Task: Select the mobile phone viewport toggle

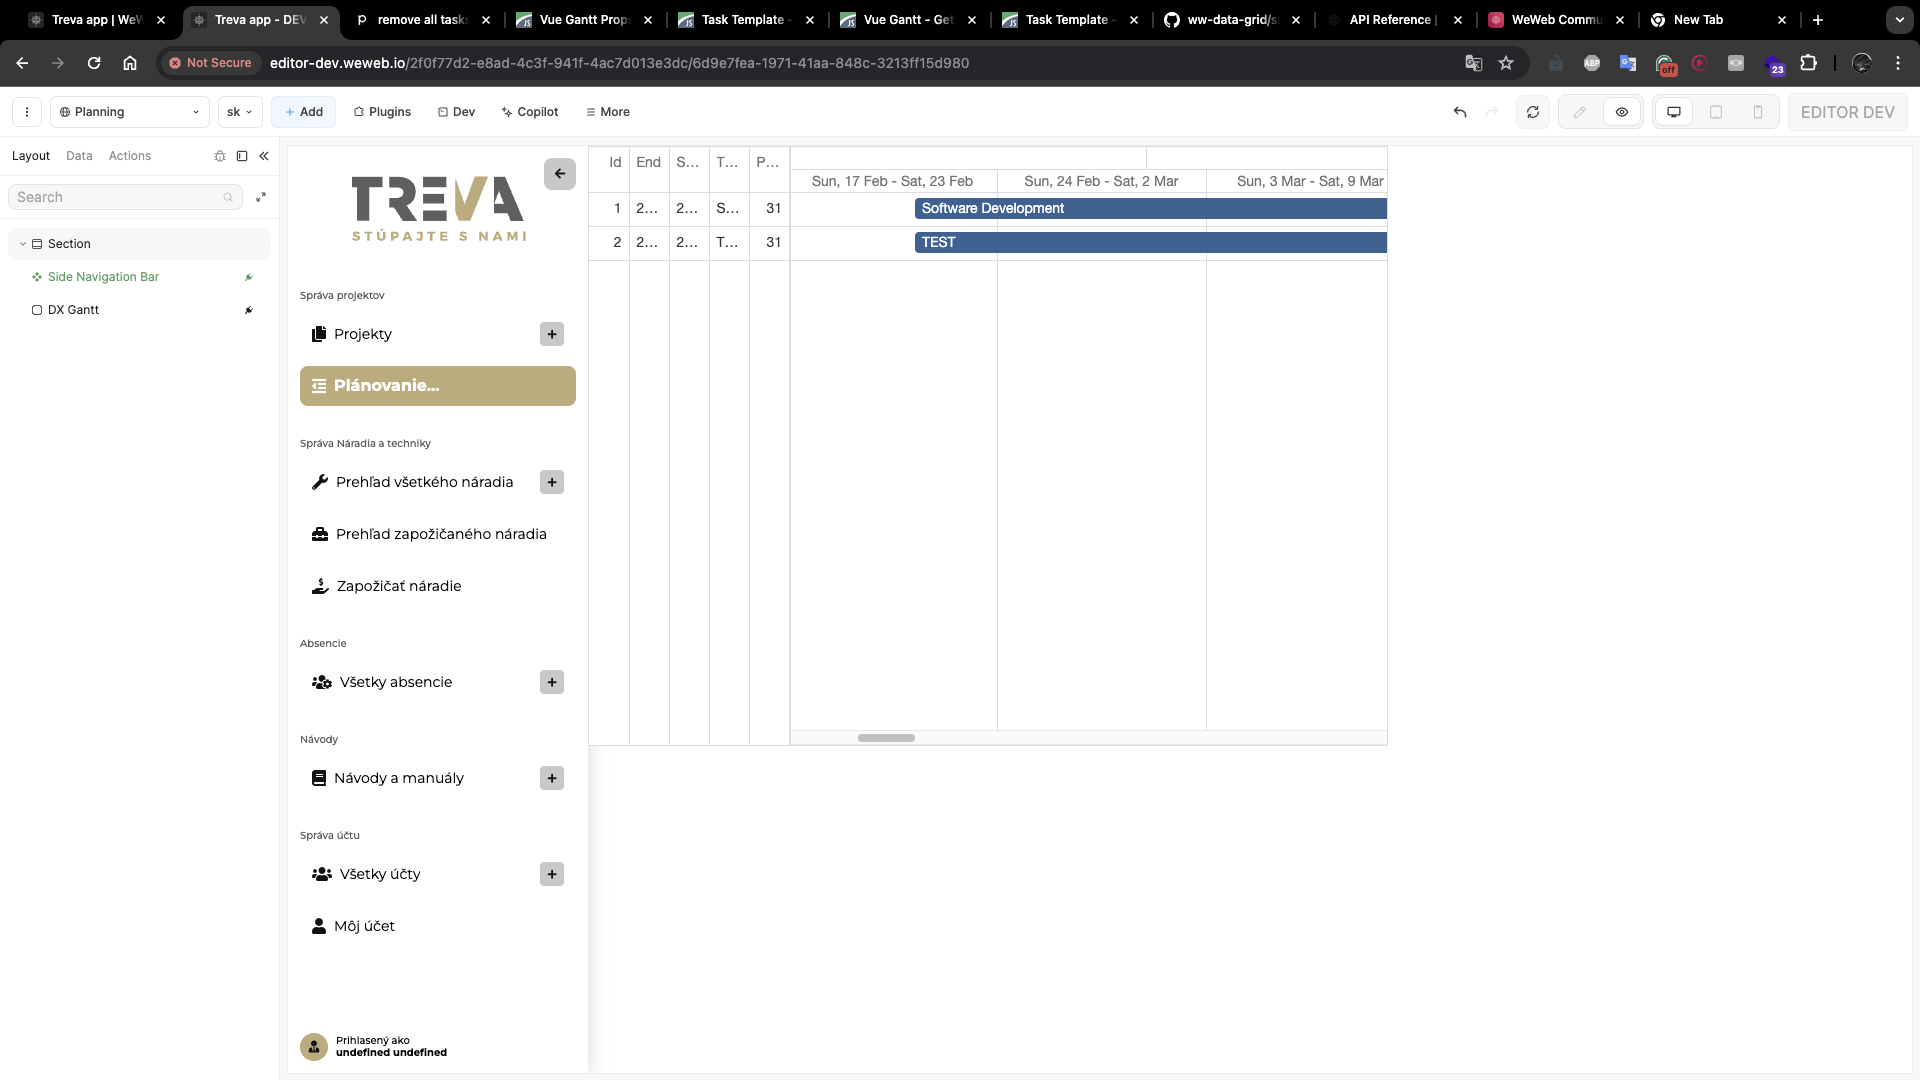Action: tap(1759, 111)
